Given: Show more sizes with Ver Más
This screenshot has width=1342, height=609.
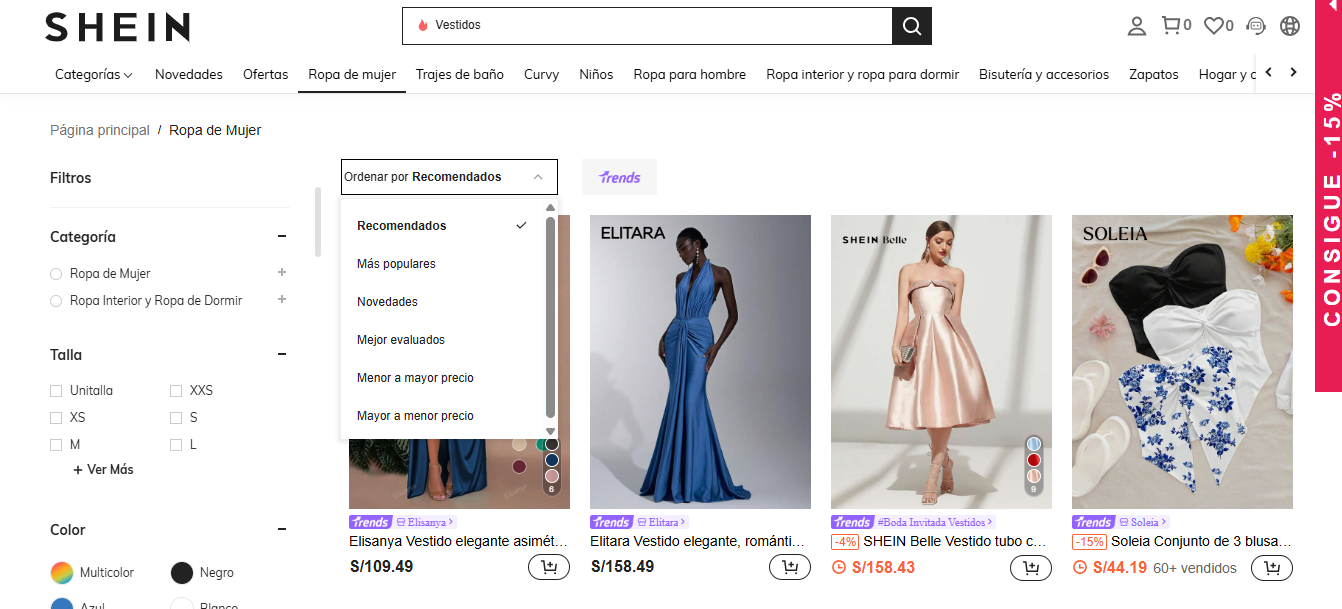Looking at the screenshot, I should click(x=103, y=470).
